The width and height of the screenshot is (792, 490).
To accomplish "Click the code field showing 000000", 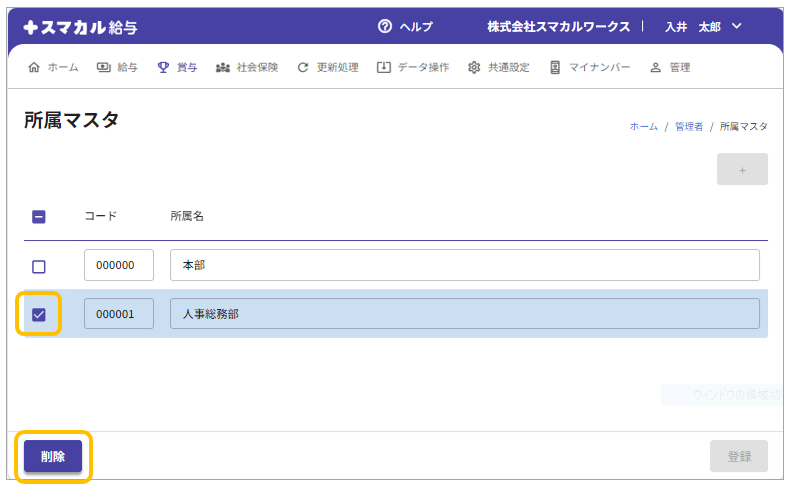I will point(119,266).
